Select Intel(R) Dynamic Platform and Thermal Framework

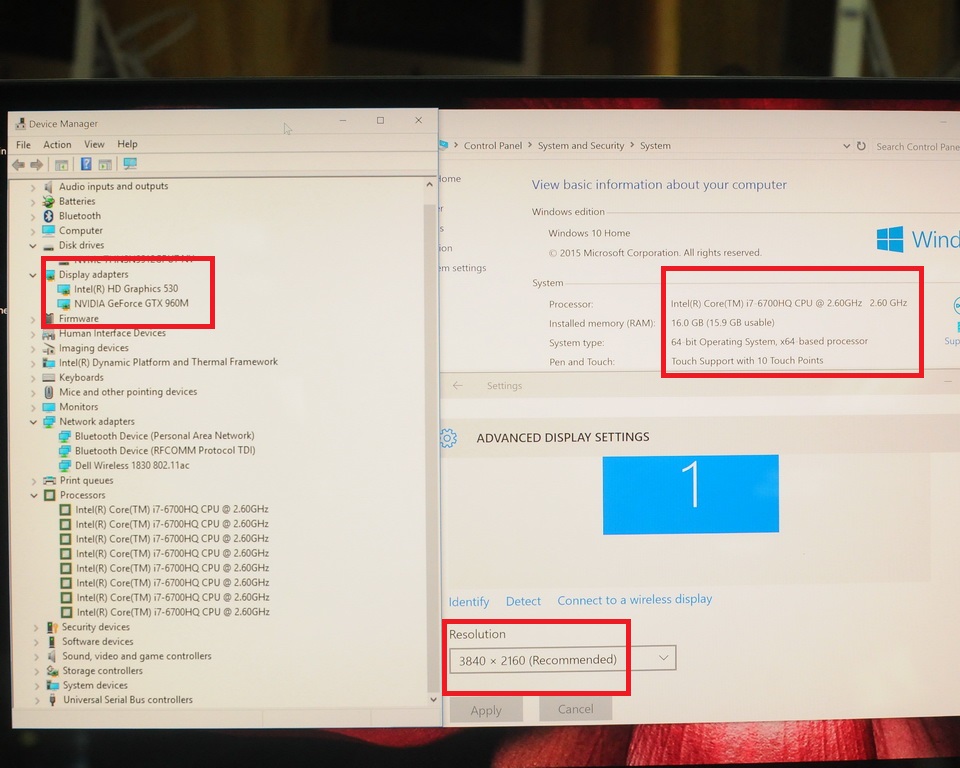[x=168, y=362]
